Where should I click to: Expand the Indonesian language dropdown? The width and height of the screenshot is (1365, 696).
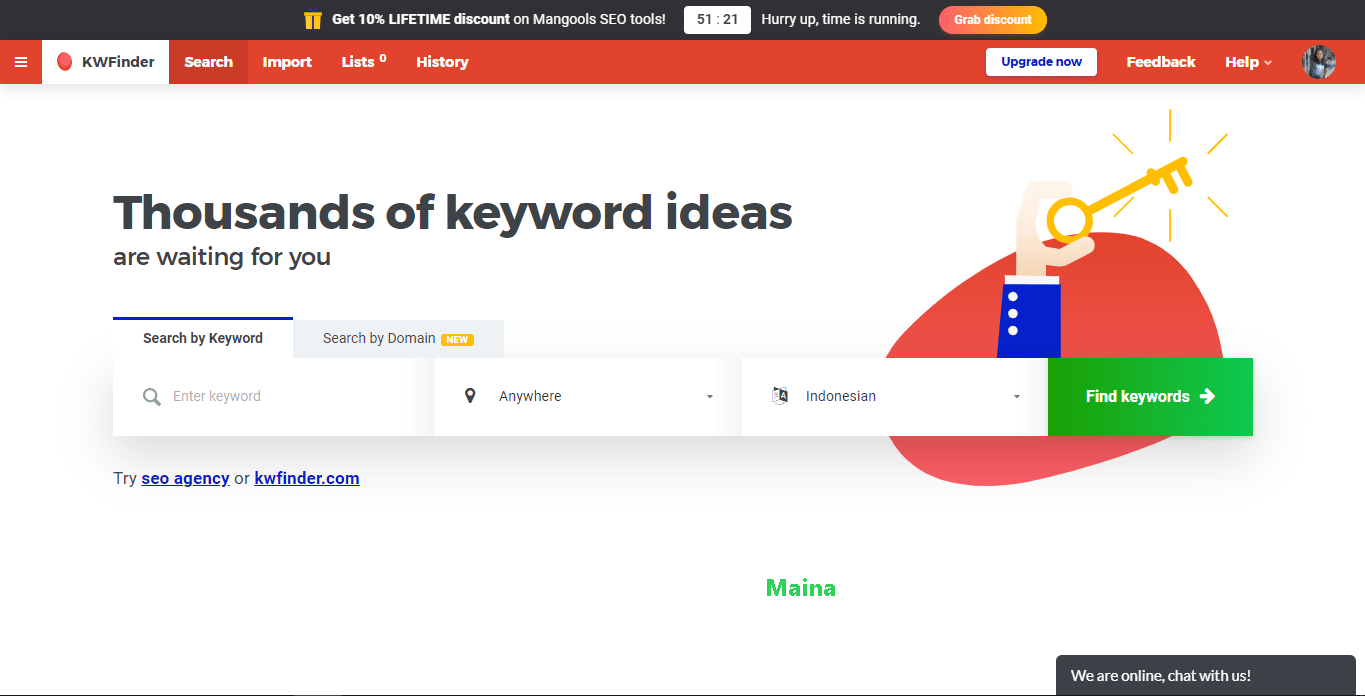[895, 397]
